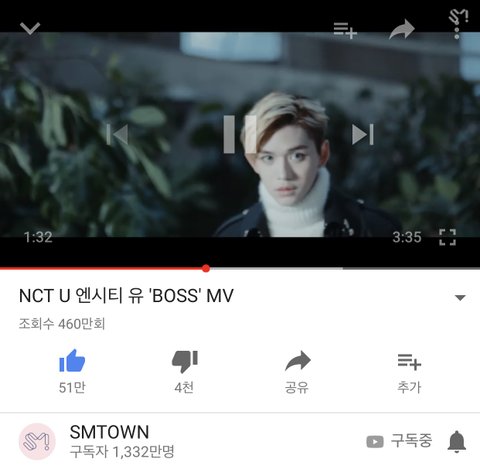Open the SMTOWN channel name link
The width and height of the screenshot is (480, 469).
pyautogui.click(x=109, y=432)
